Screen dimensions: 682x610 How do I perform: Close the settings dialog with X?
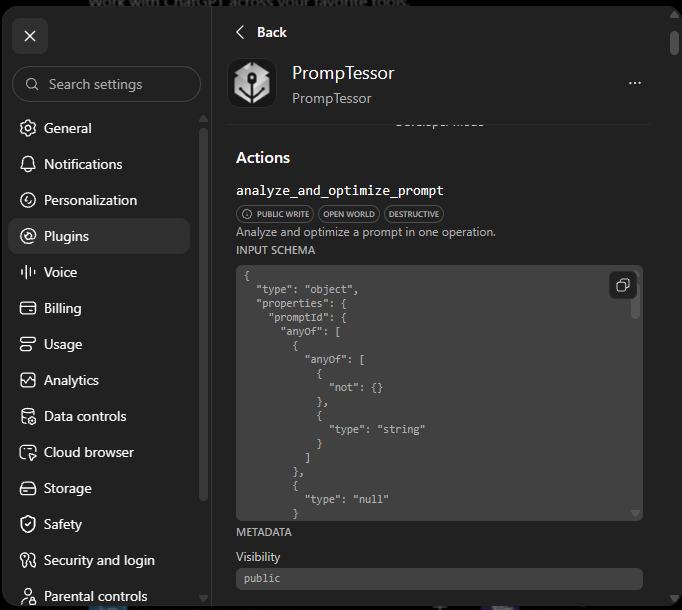click(30, 36)
